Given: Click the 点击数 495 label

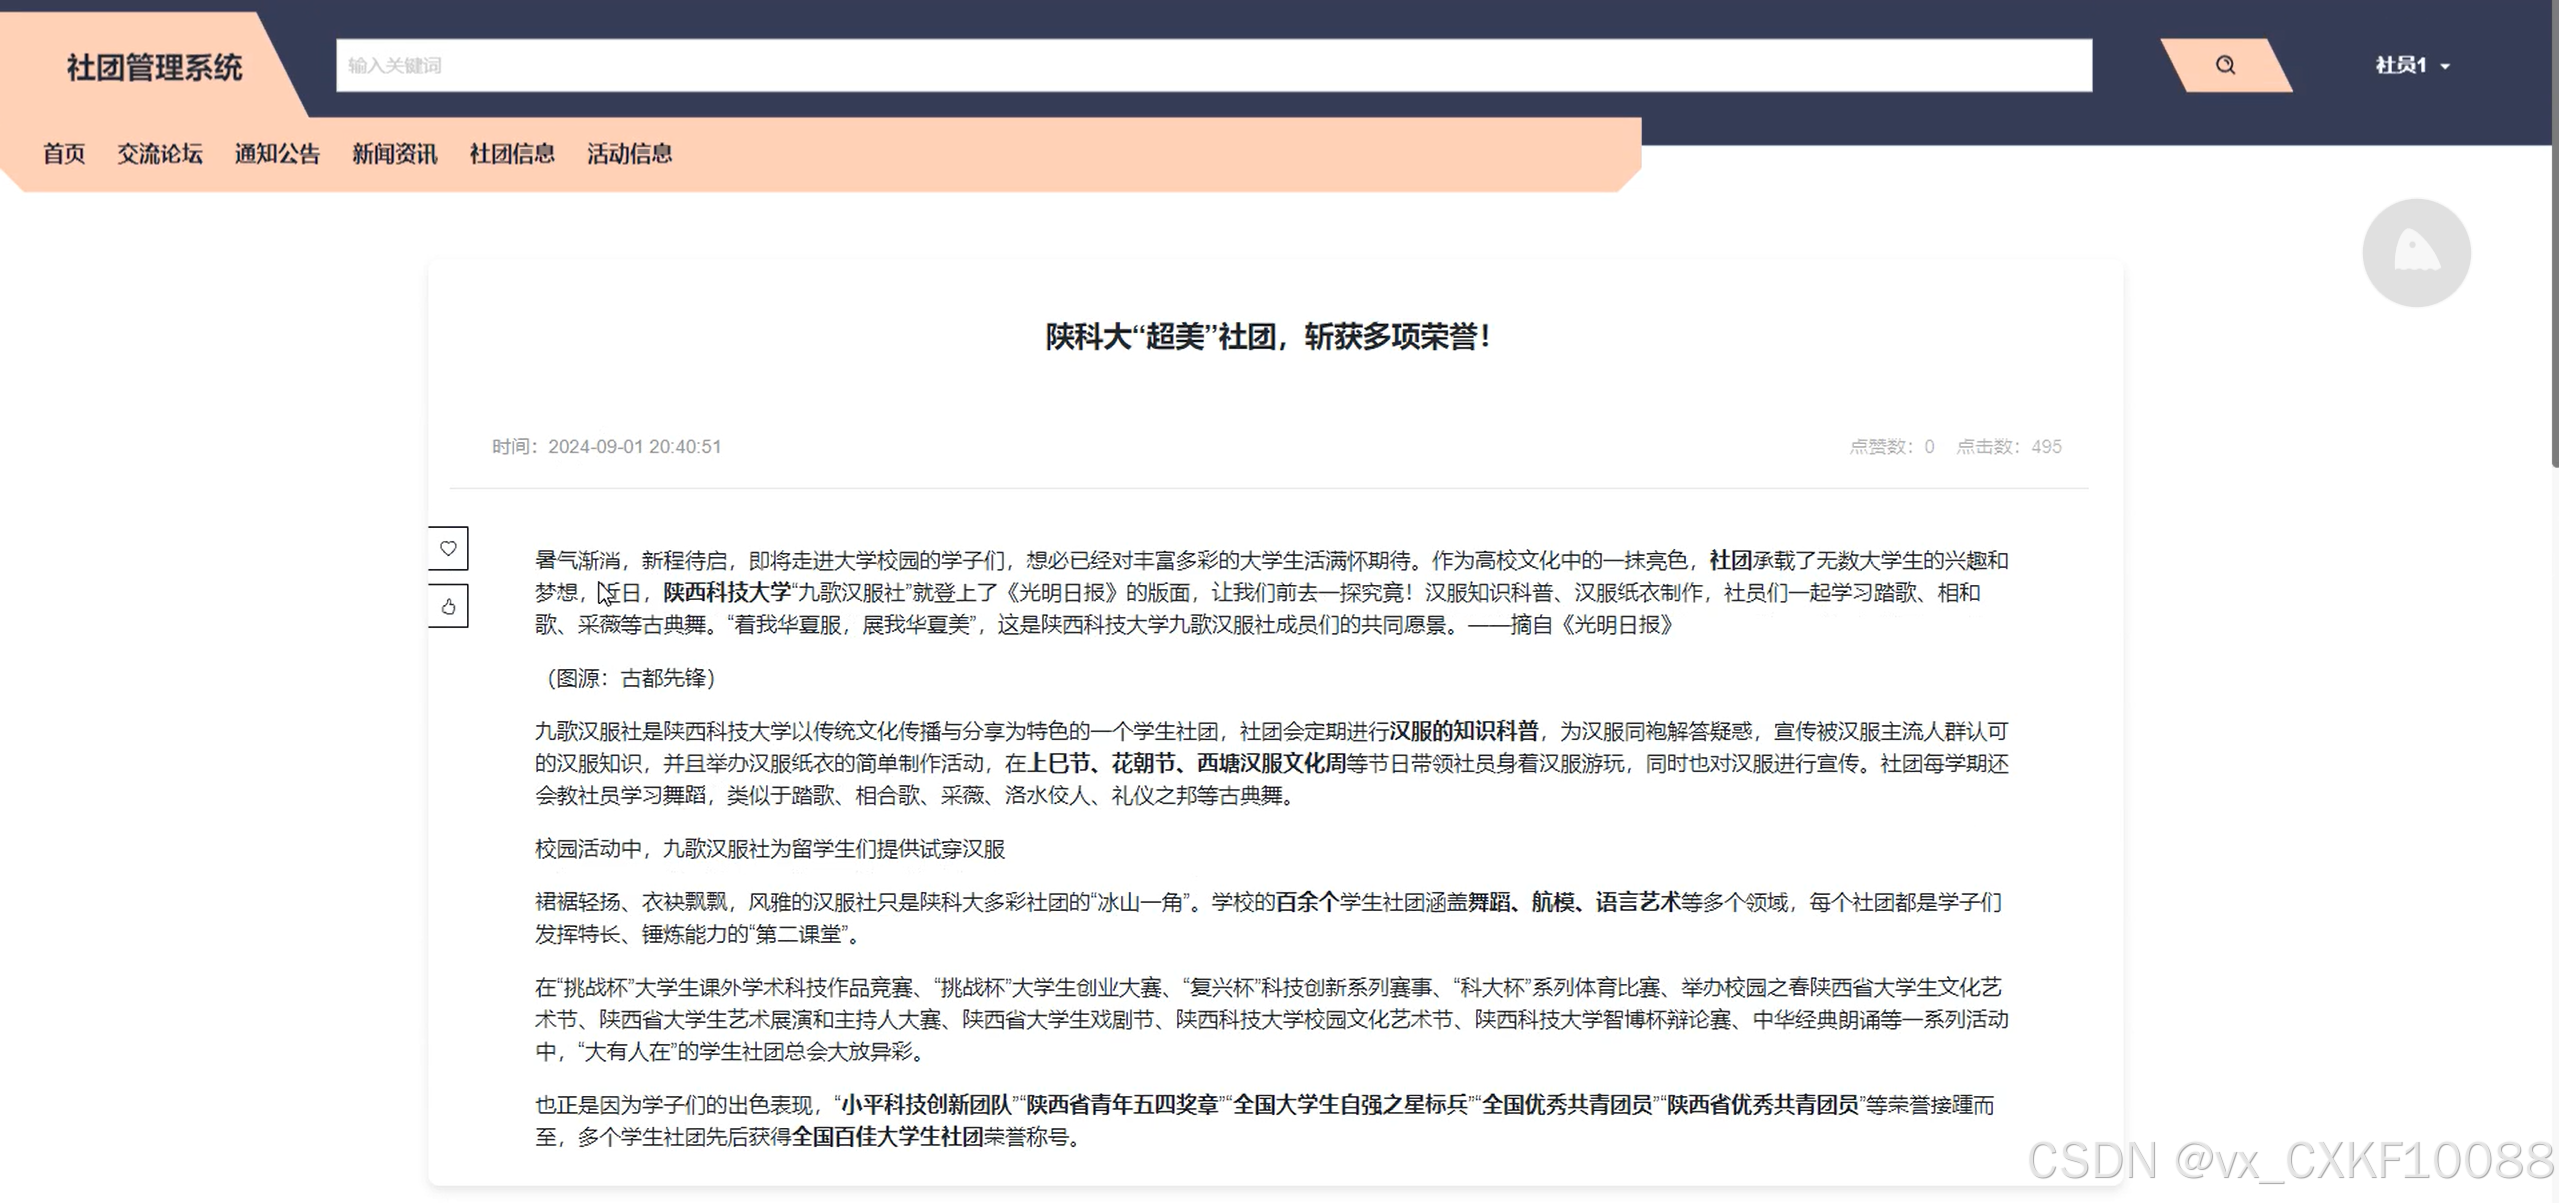Looking at the screenshot, I should tap(2008, 447).
